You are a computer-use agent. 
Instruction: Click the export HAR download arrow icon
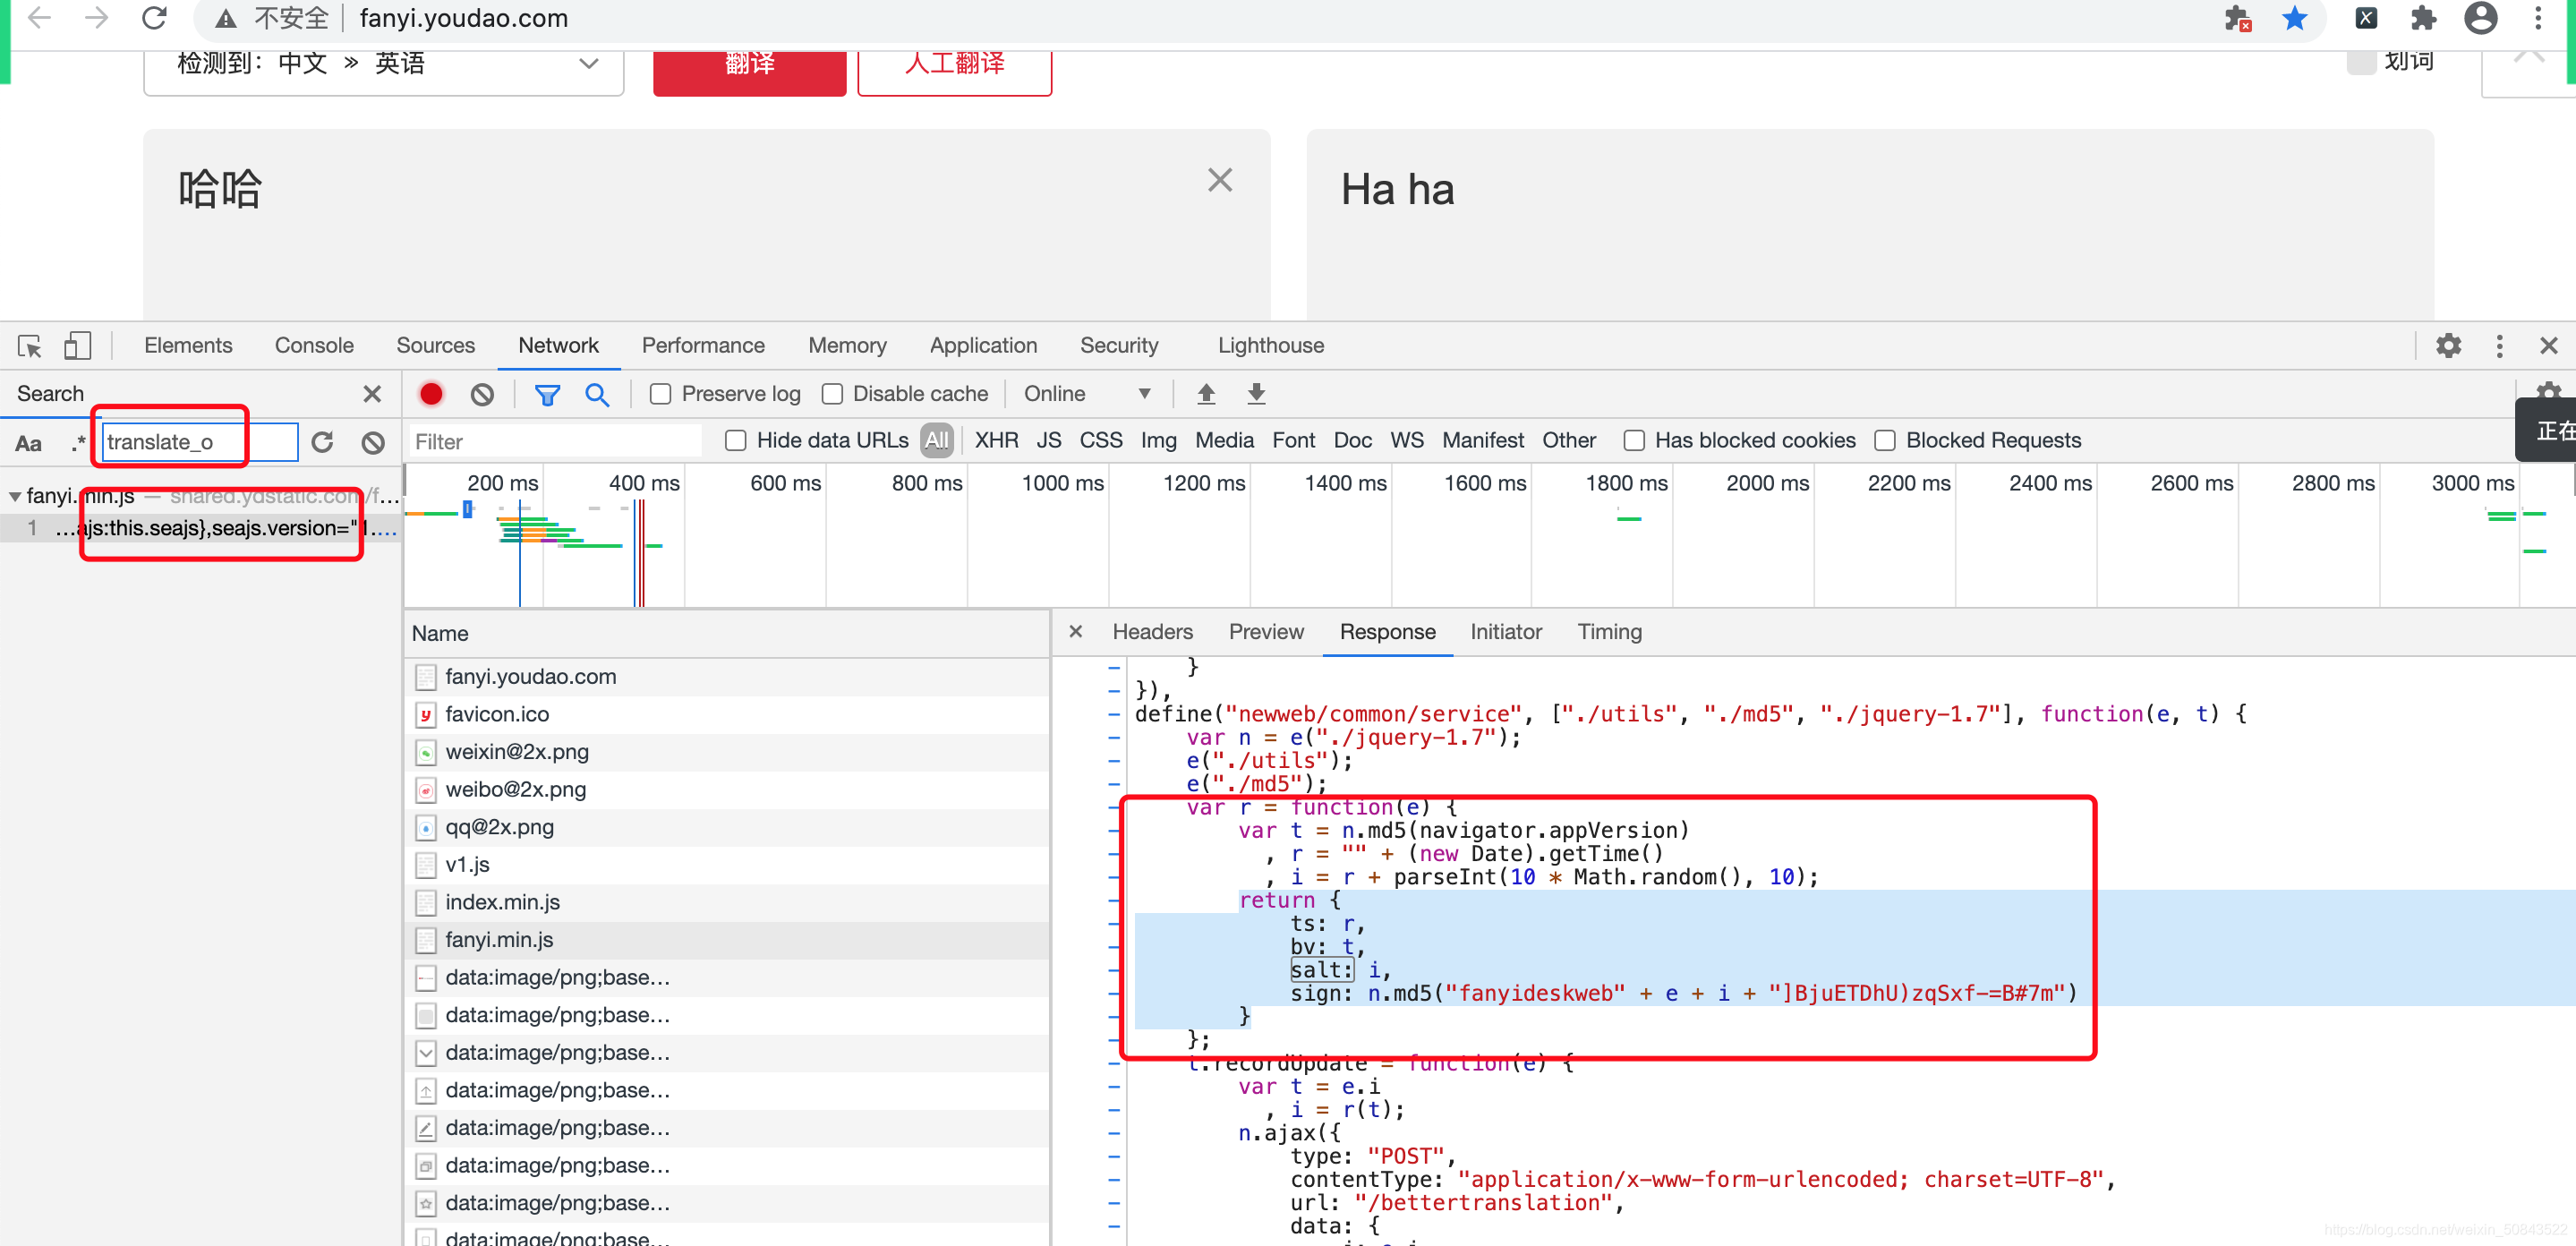coord(1256,394)
